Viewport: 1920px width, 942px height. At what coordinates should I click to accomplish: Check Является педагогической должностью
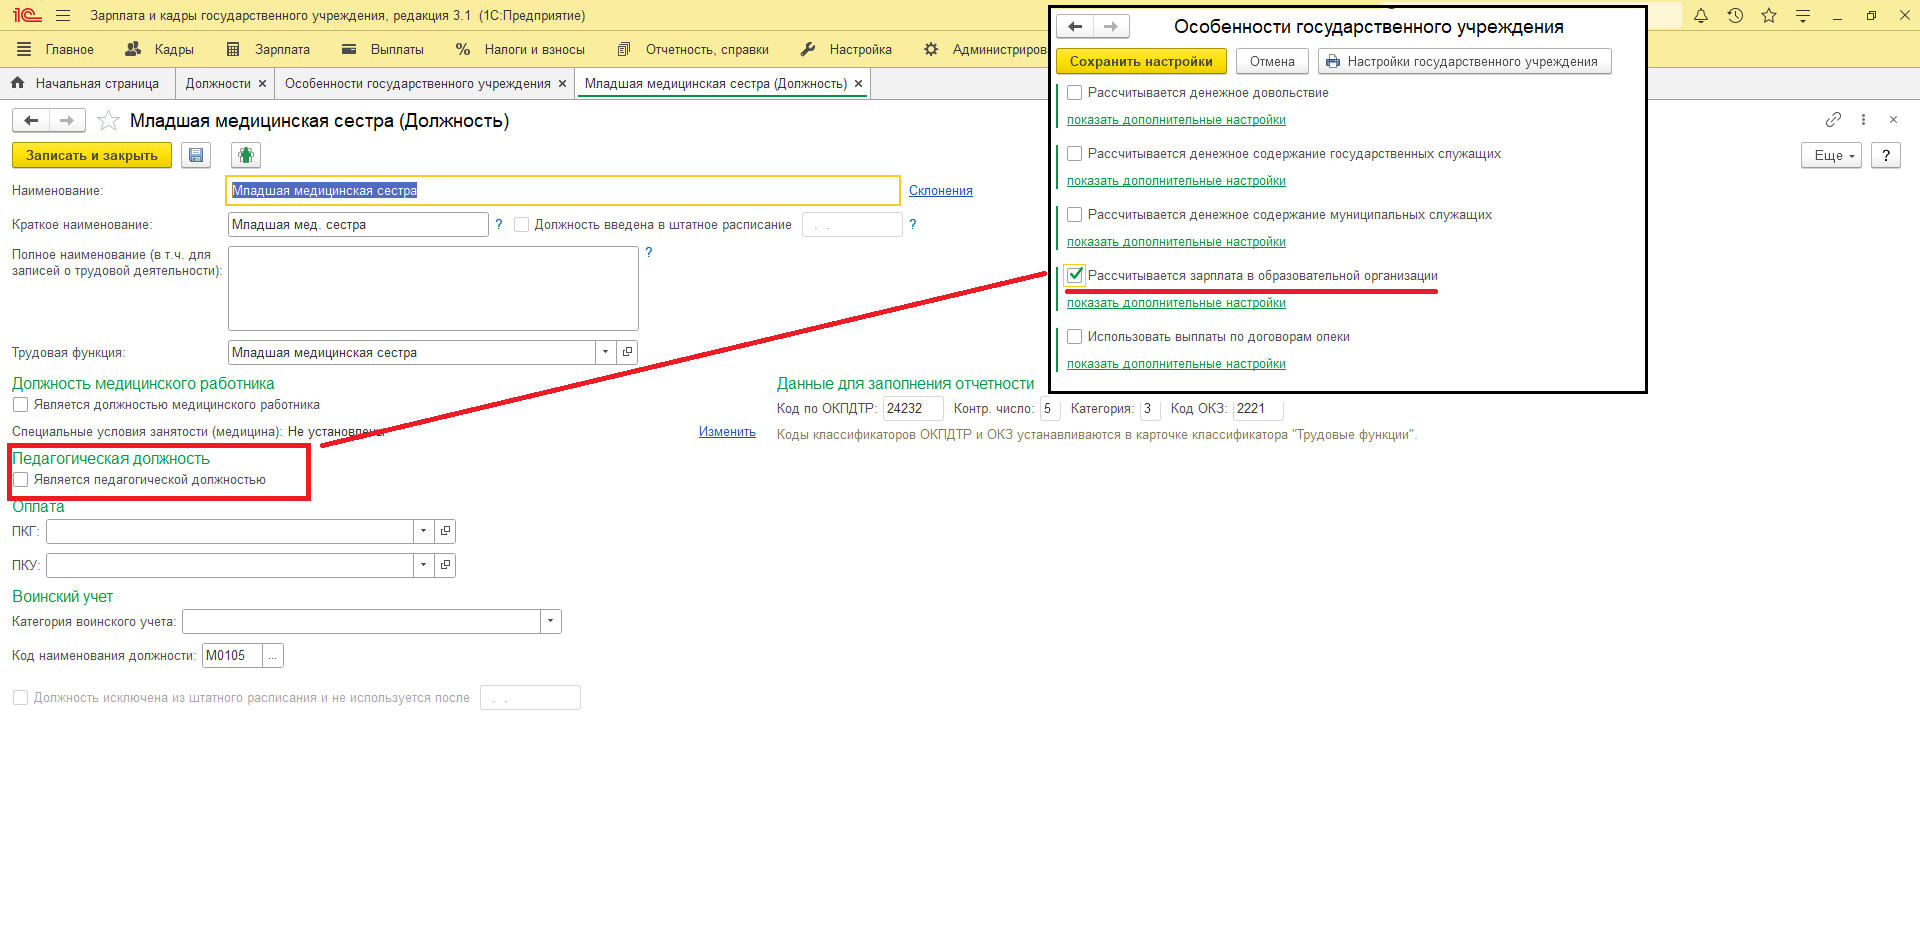(20, 480)
